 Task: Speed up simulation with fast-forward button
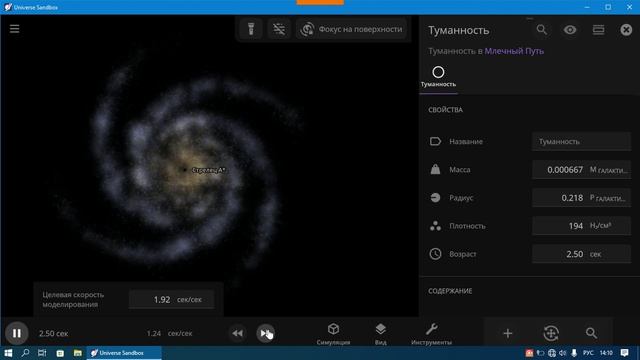(x=265, y=333)
